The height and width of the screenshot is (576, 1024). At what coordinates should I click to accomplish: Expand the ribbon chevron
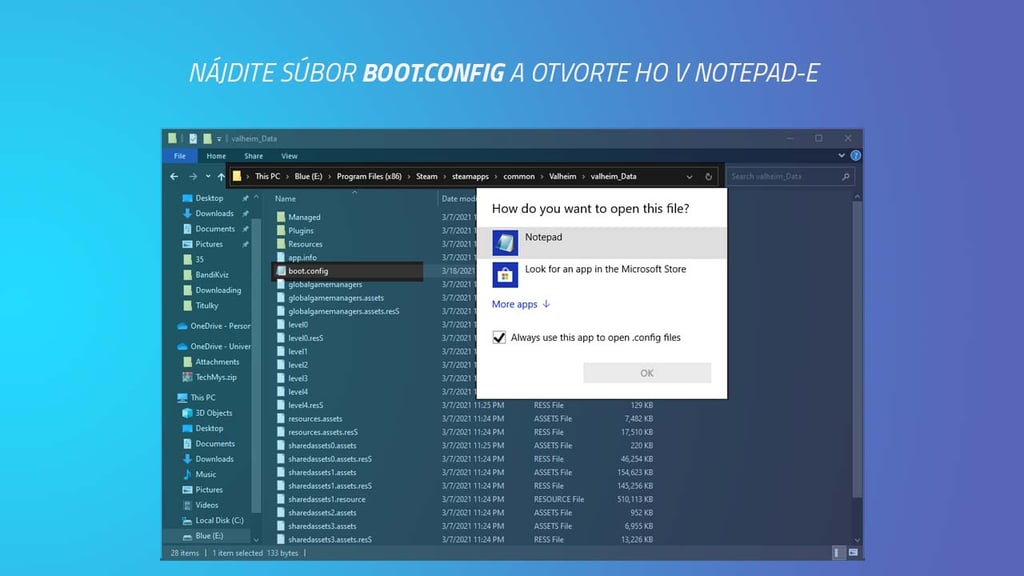tap(841, 155)
